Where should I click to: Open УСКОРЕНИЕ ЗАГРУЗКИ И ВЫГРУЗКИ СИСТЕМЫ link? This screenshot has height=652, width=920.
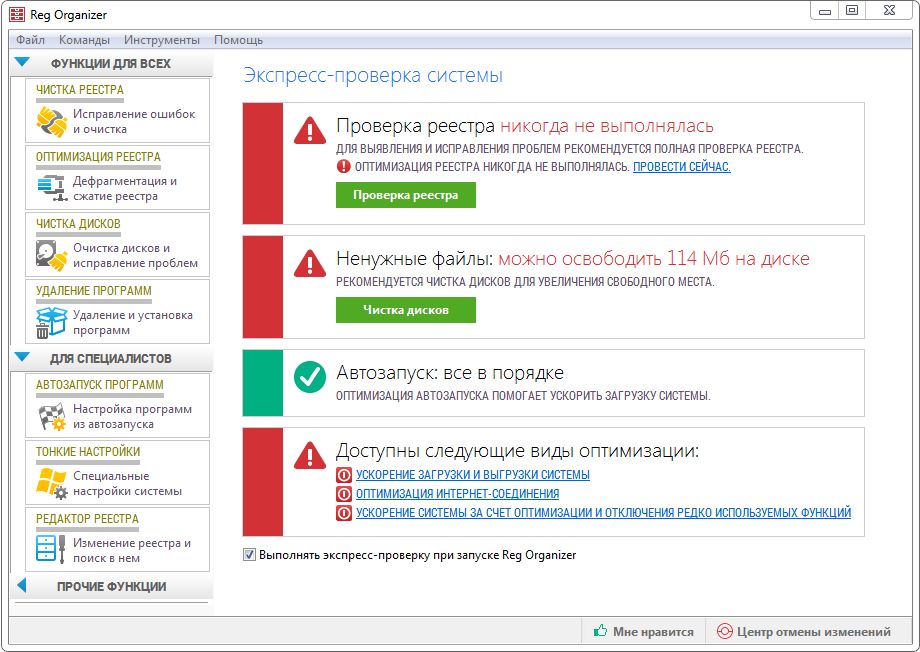473,475
